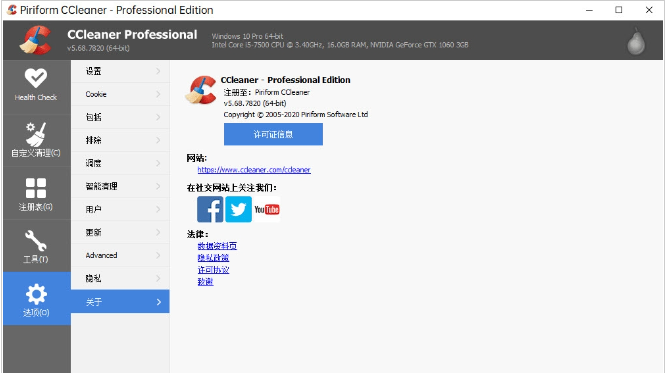Viewport: 671px width, 373px height.
Task: Click the Piriform pear logo
Action: point(636,41)
